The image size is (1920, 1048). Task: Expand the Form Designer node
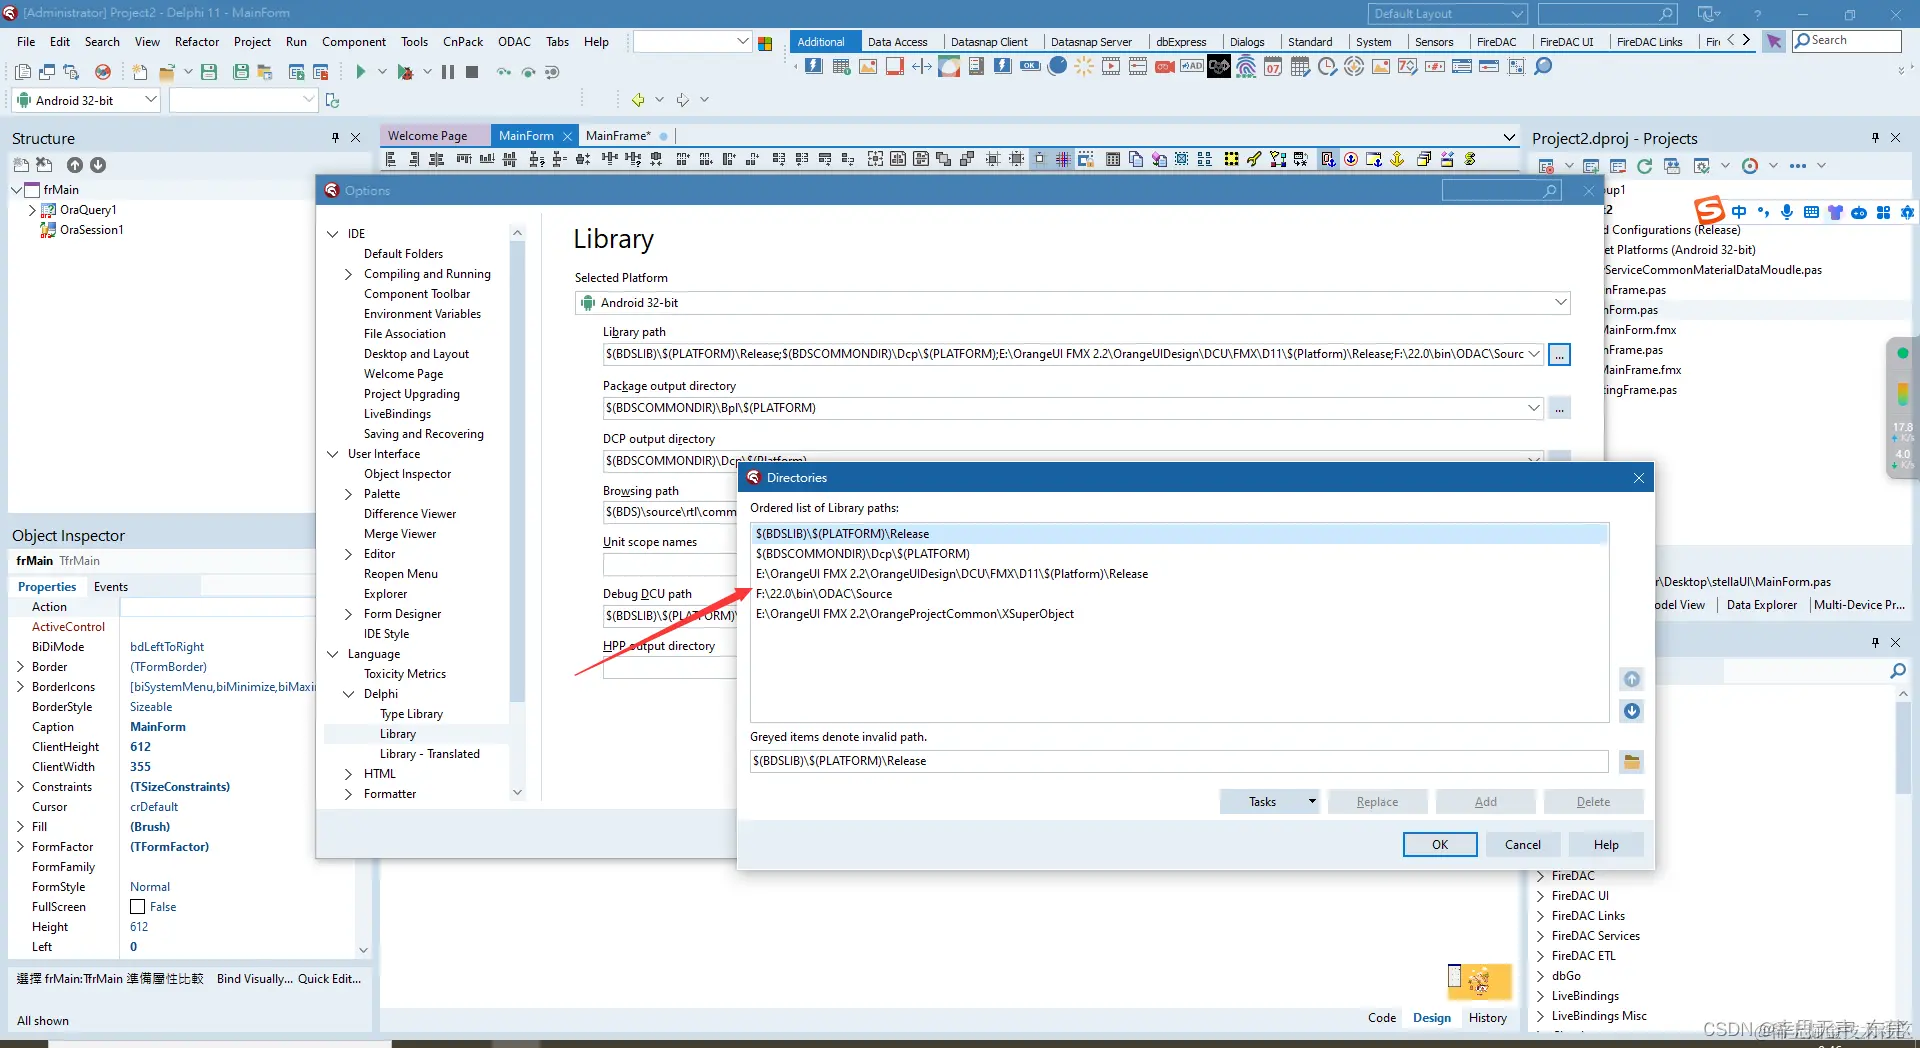(x=348, y=614)
